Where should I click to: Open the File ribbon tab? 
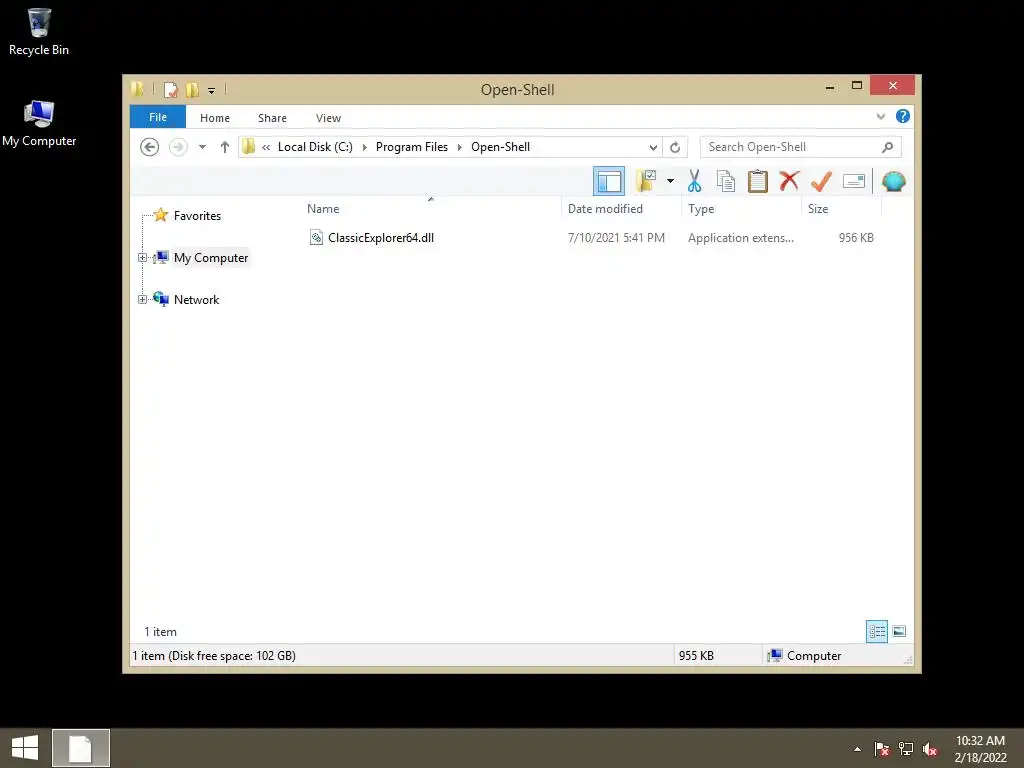click(x=158, y=117)
